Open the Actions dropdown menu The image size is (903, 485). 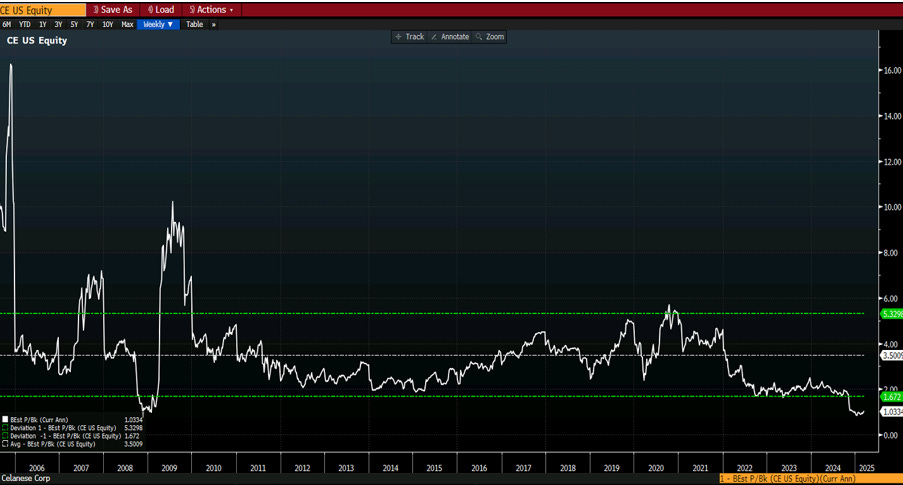211,10
